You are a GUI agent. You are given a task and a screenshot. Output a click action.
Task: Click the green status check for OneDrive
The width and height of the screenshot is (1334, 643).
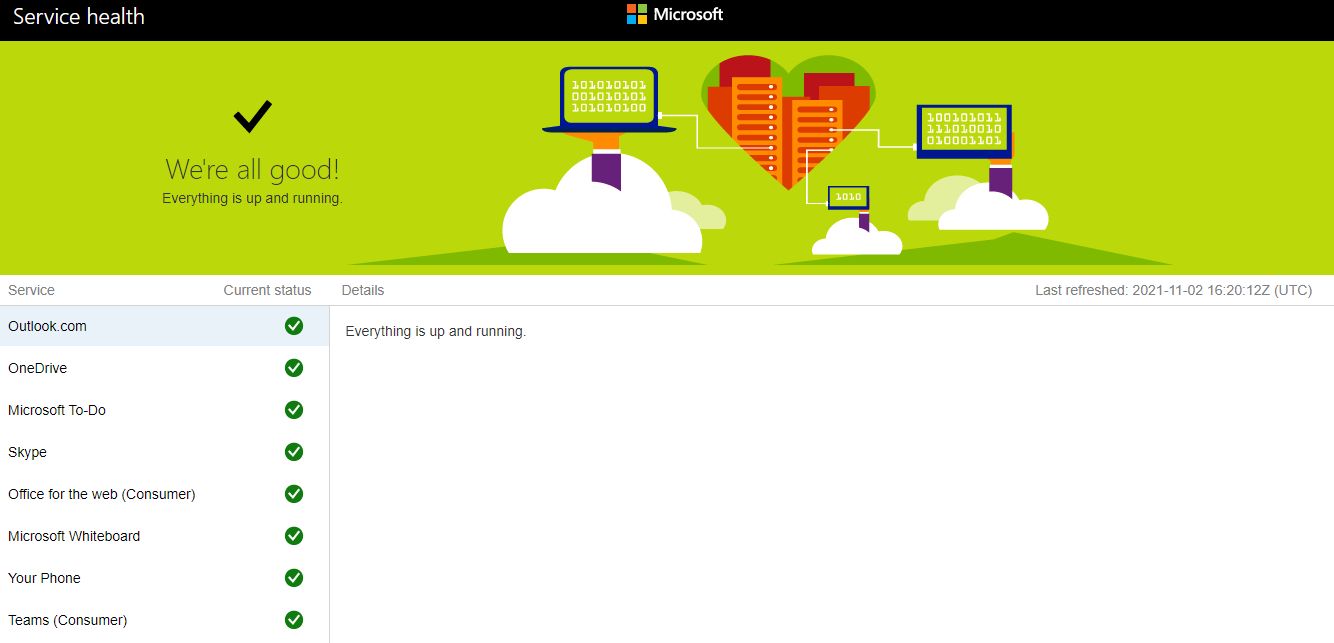[x=294, y=367]
